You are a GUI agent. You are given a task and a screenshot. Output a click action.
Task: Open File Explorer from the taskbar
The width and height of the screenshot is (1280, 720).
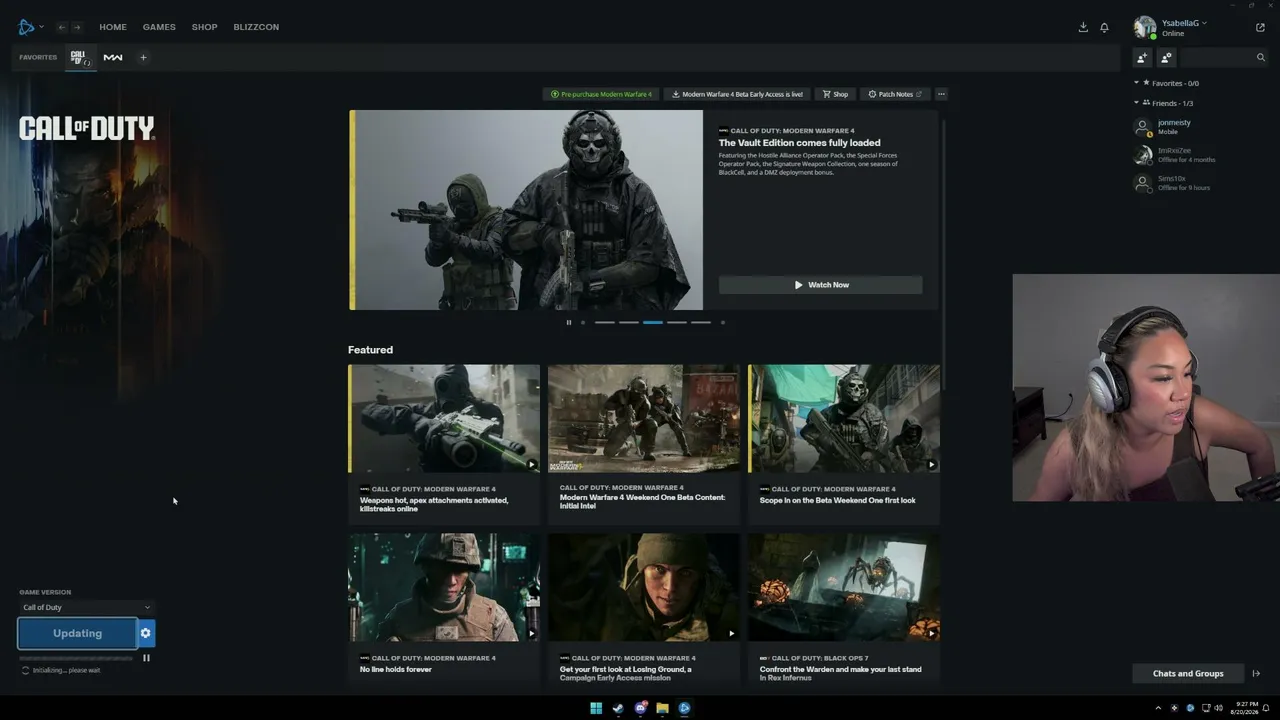[662, 708]
